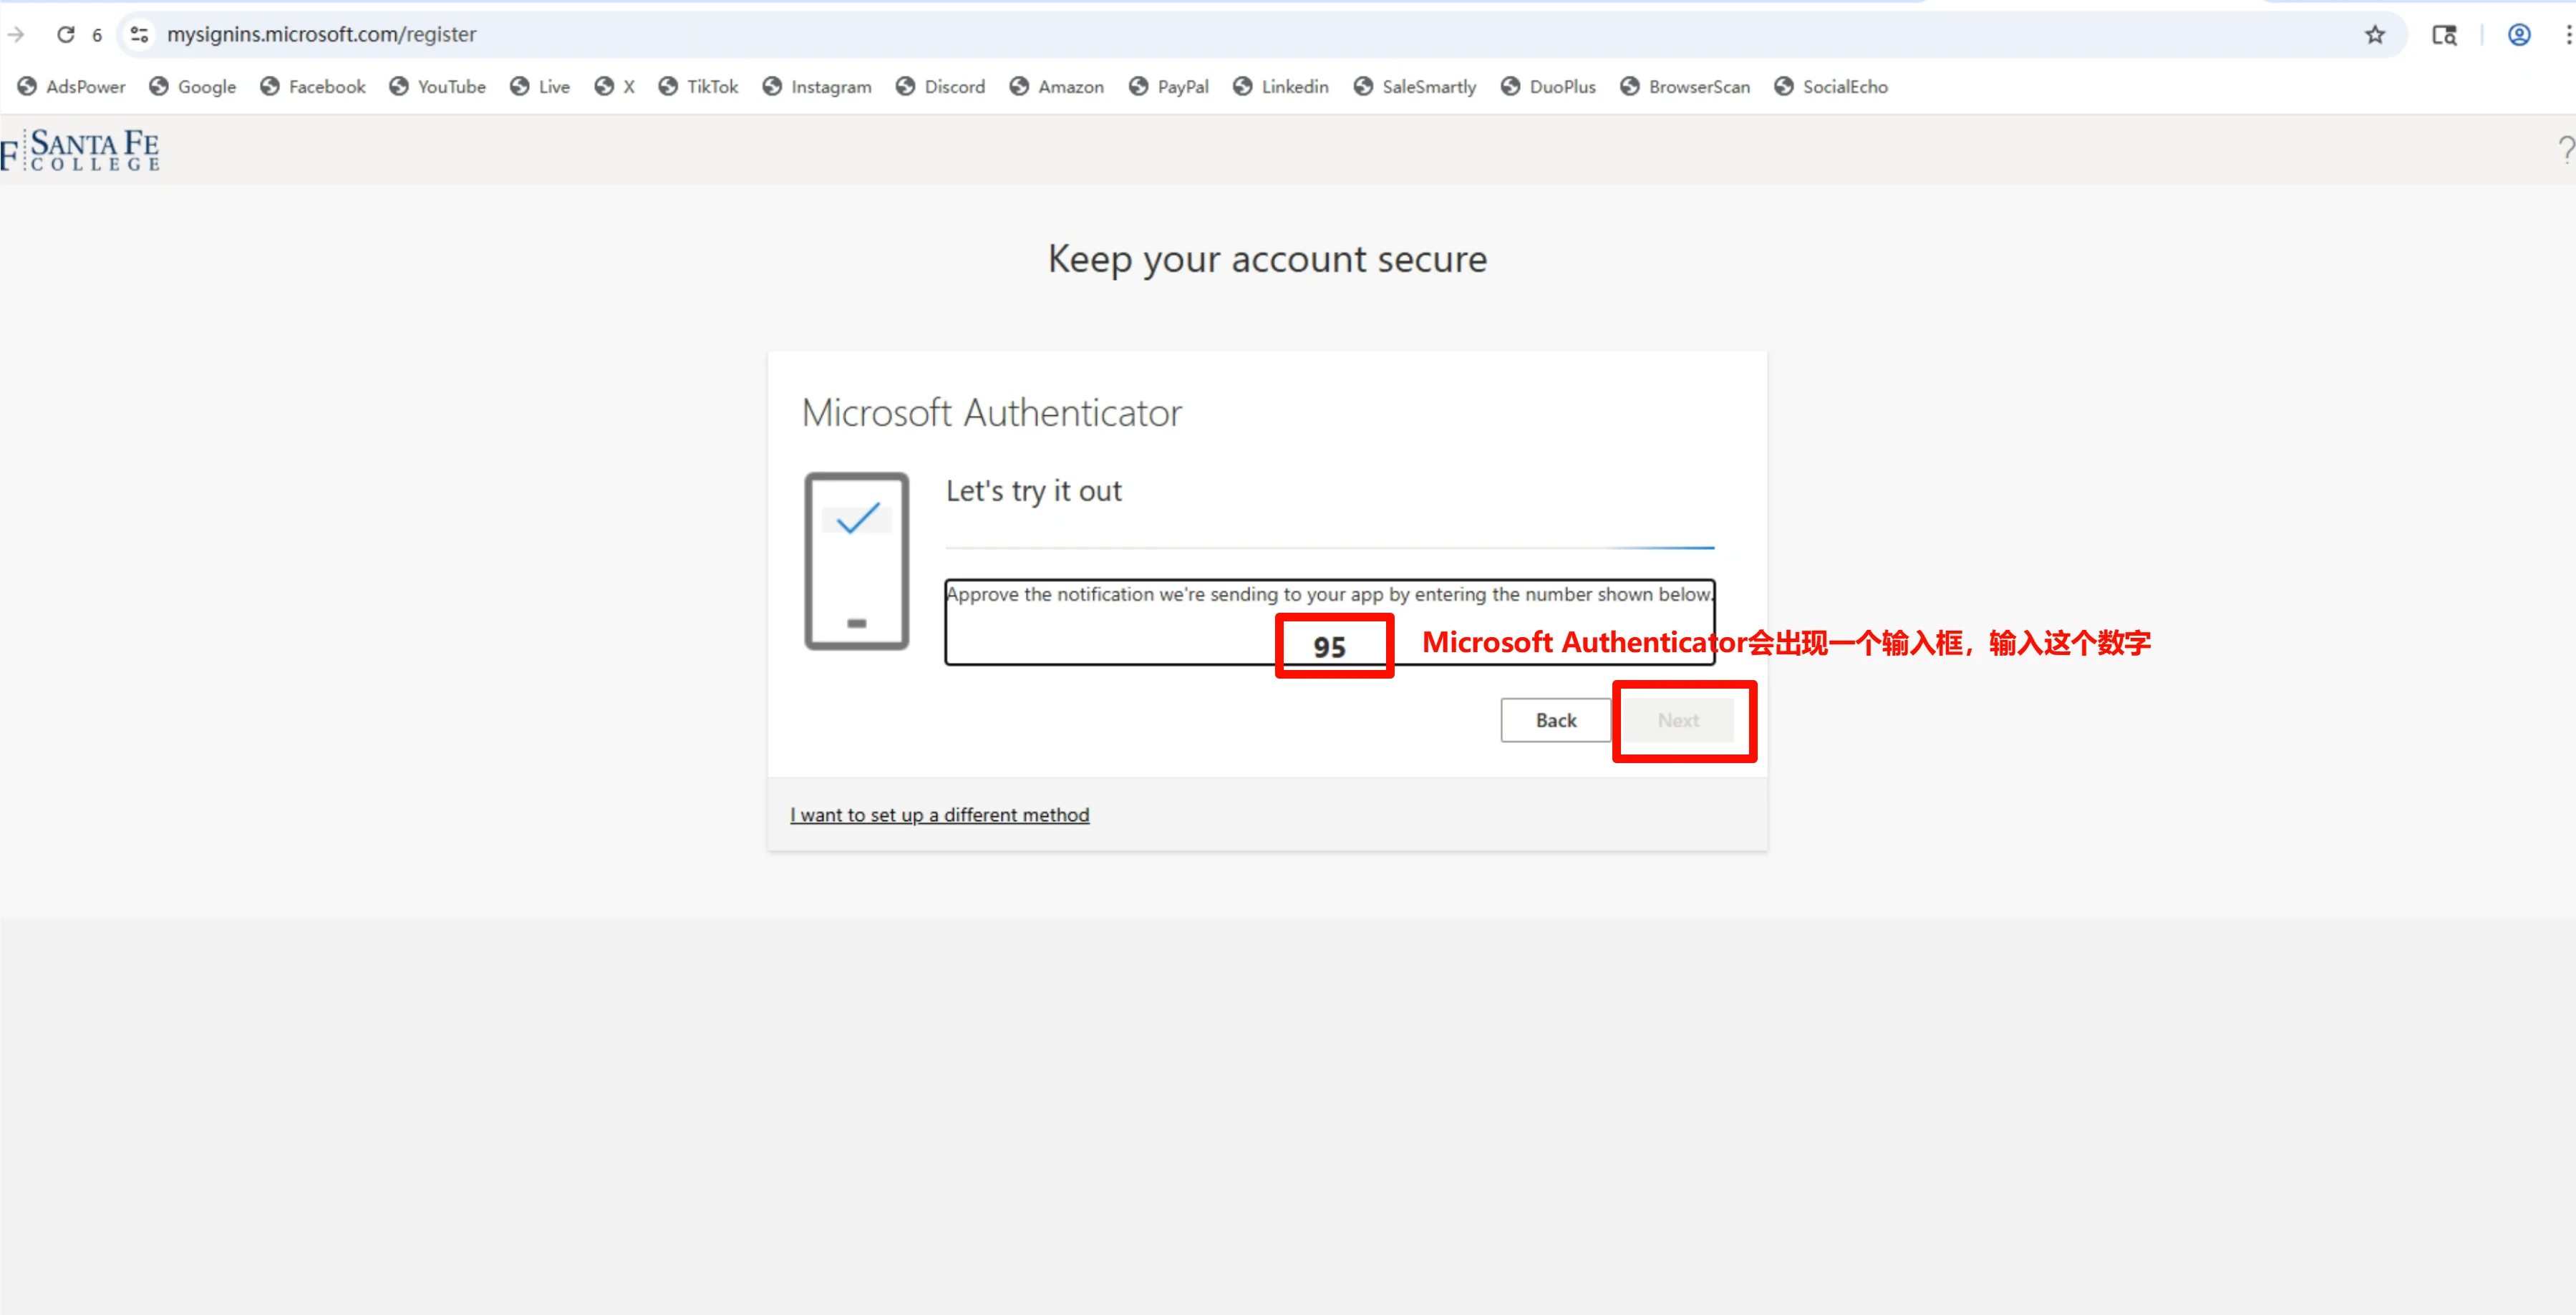Open the SocialEcho bookmark
The width and height of the screenshot is (2576, 1315).
(1832, 87)
